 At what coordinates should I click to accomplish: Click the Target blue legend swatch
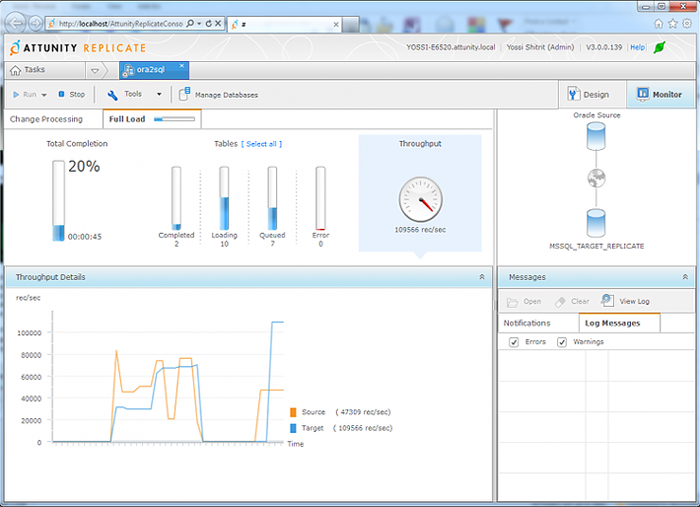click(x=293, y=428)
